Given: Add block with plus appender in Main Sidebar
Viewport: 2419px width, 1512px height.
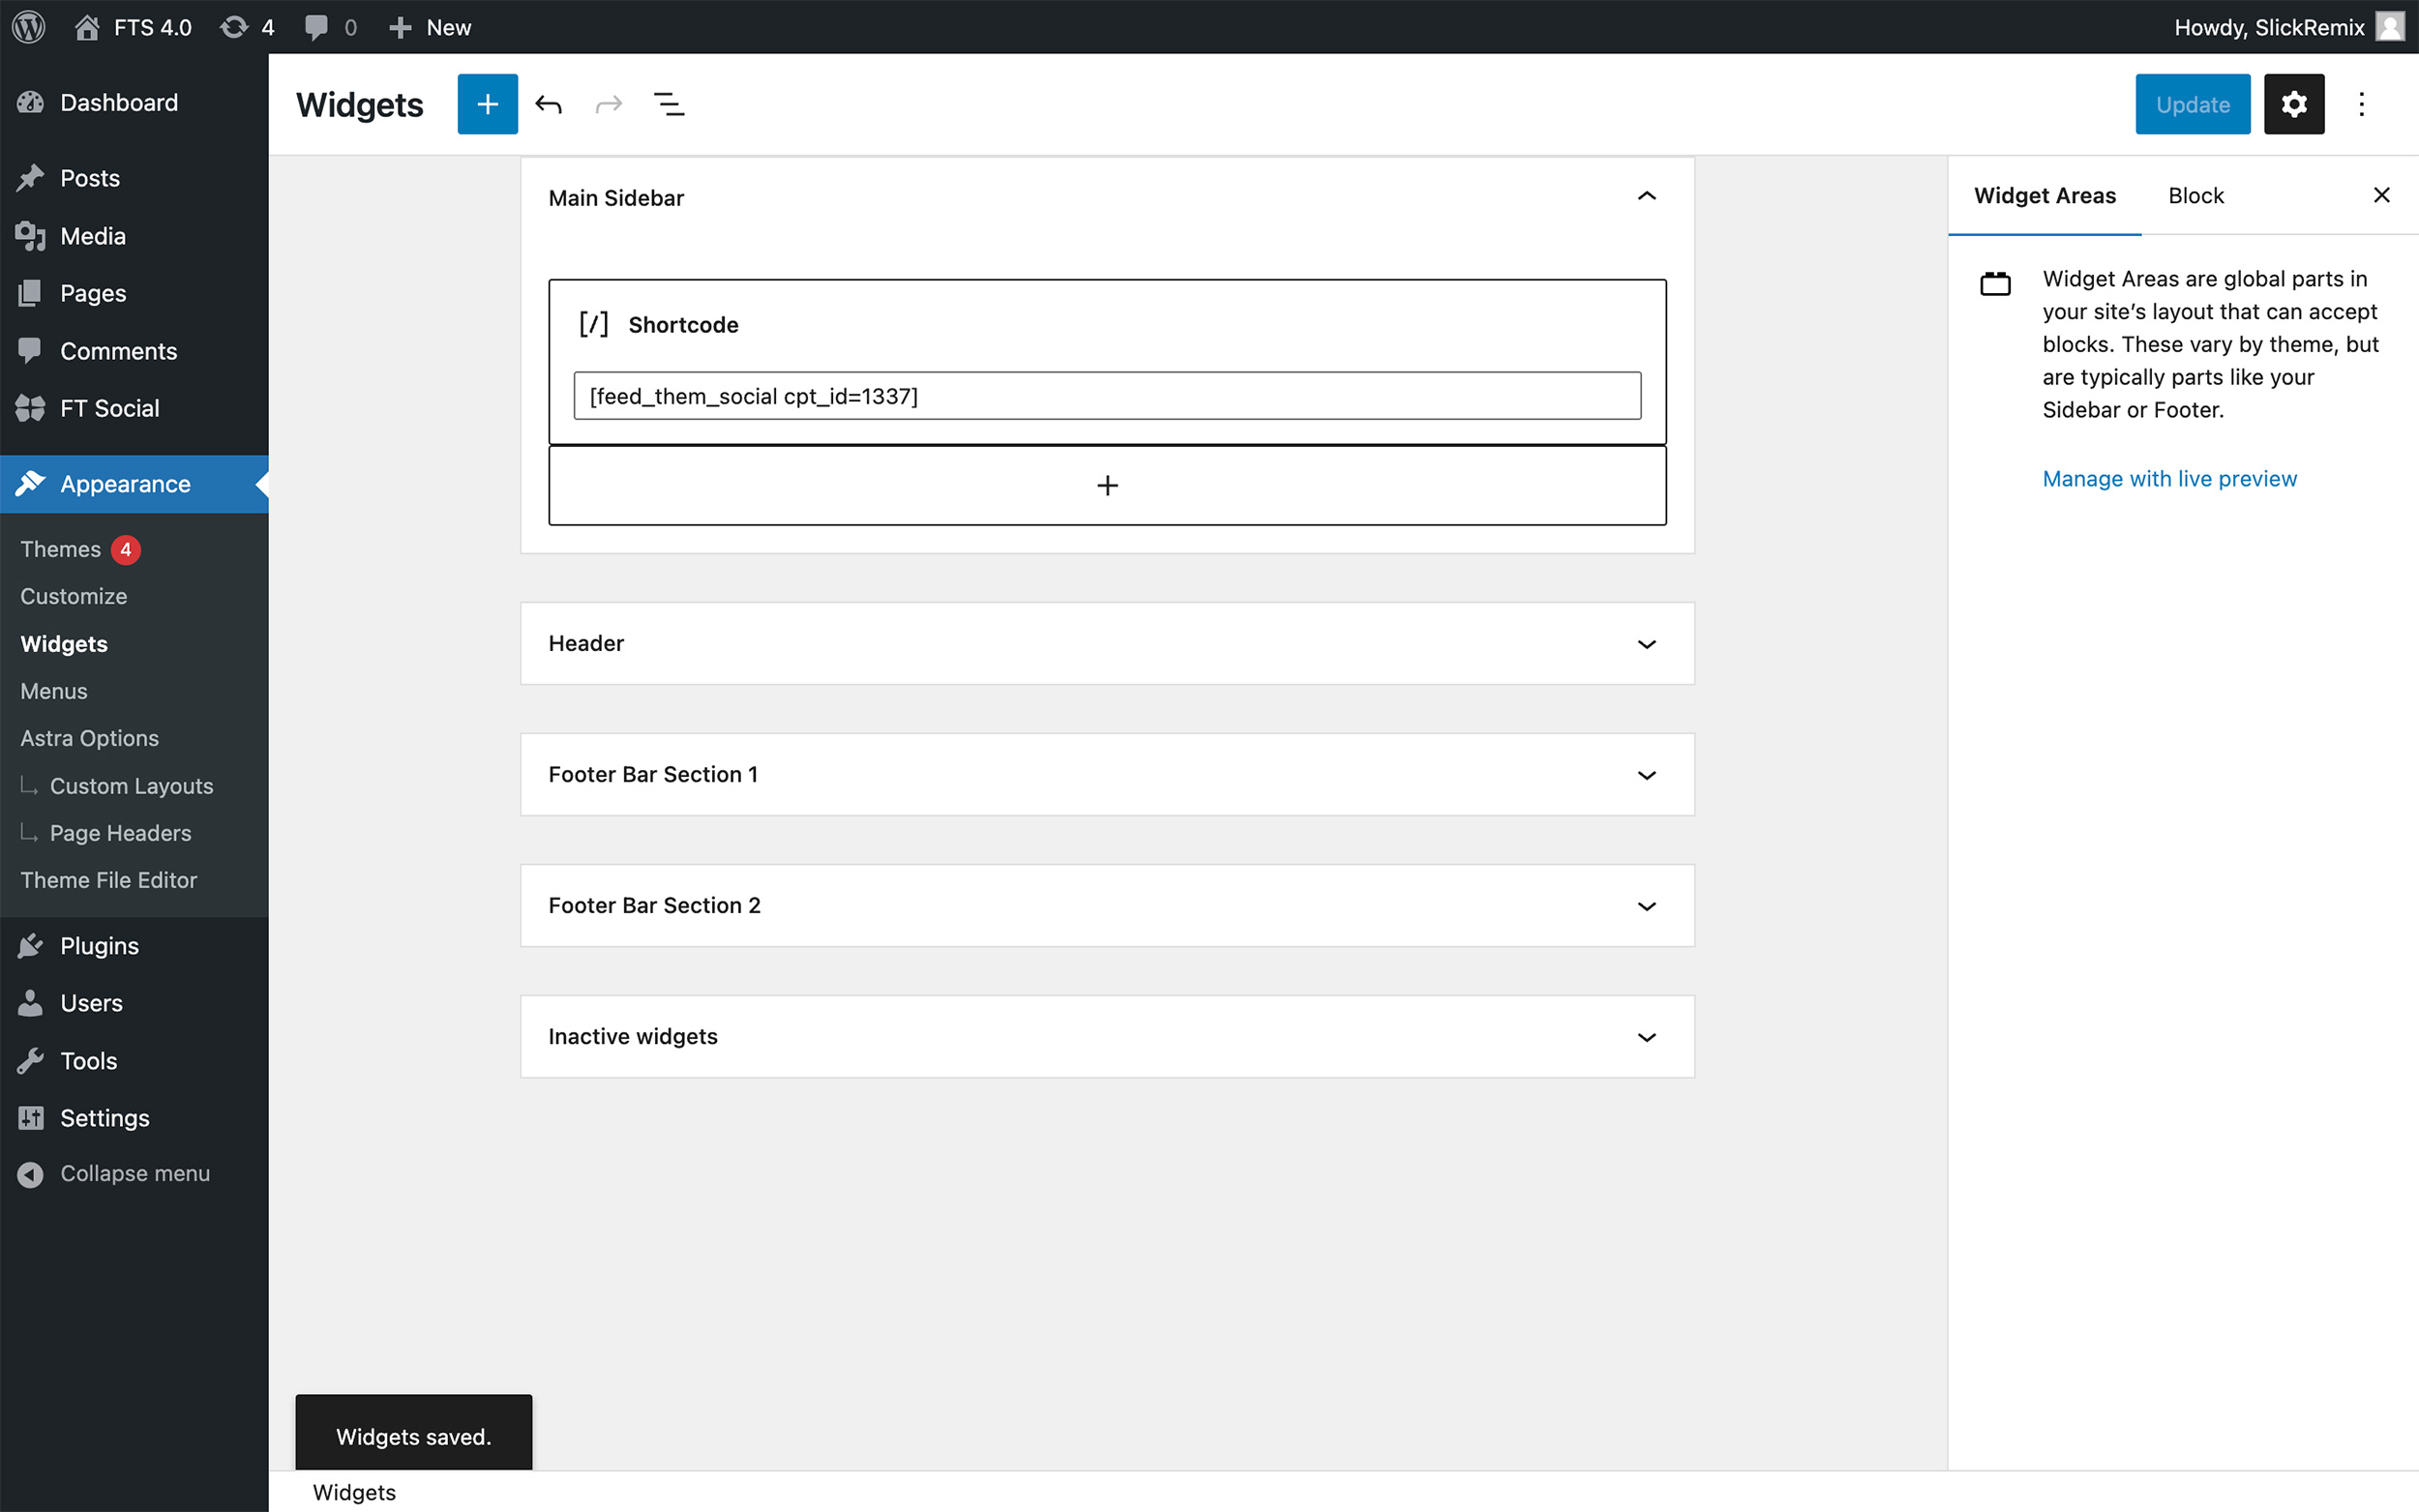Looking at the screenshot, I should [1107, 486].
